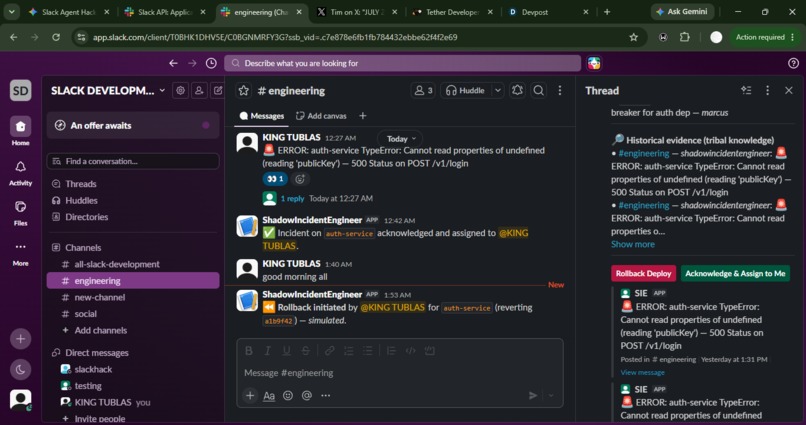Select the Add canvas tab

321,116
